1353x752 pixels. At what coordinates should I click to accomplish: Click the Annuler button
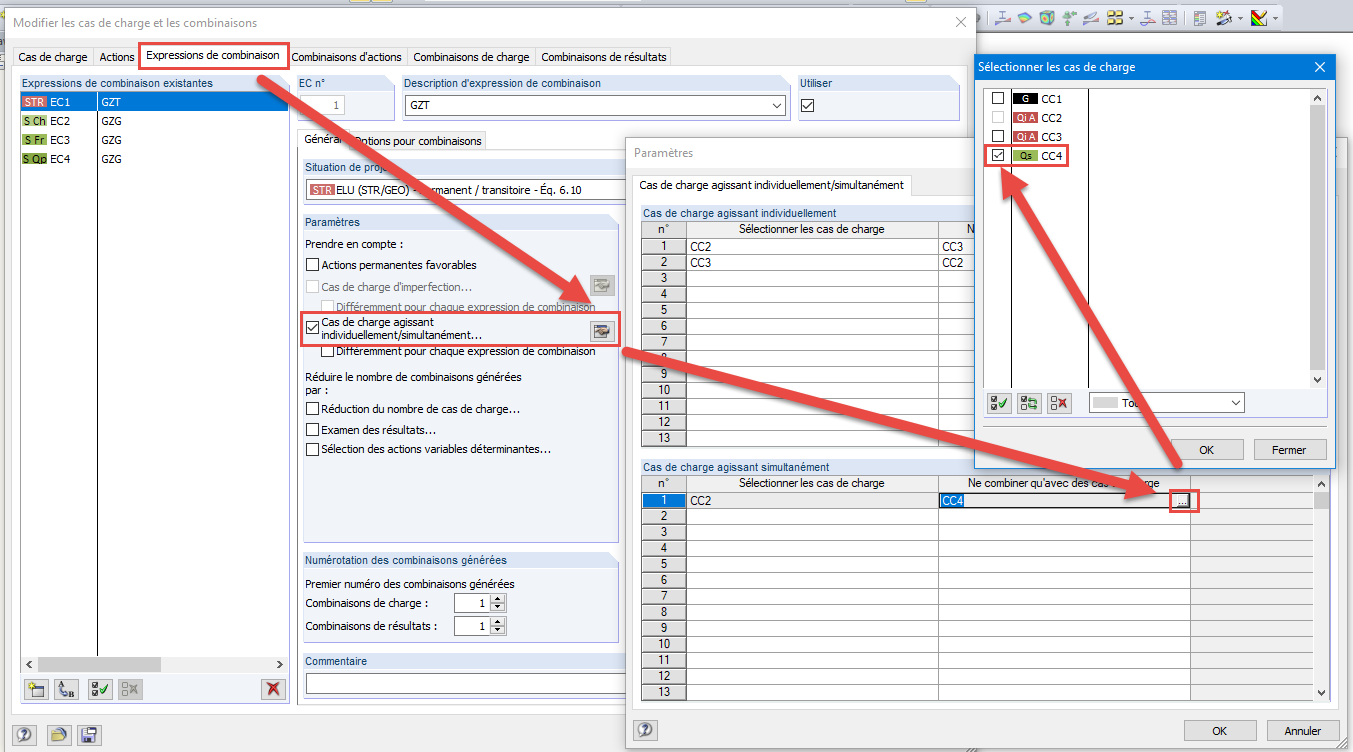tap(1303, 731)
